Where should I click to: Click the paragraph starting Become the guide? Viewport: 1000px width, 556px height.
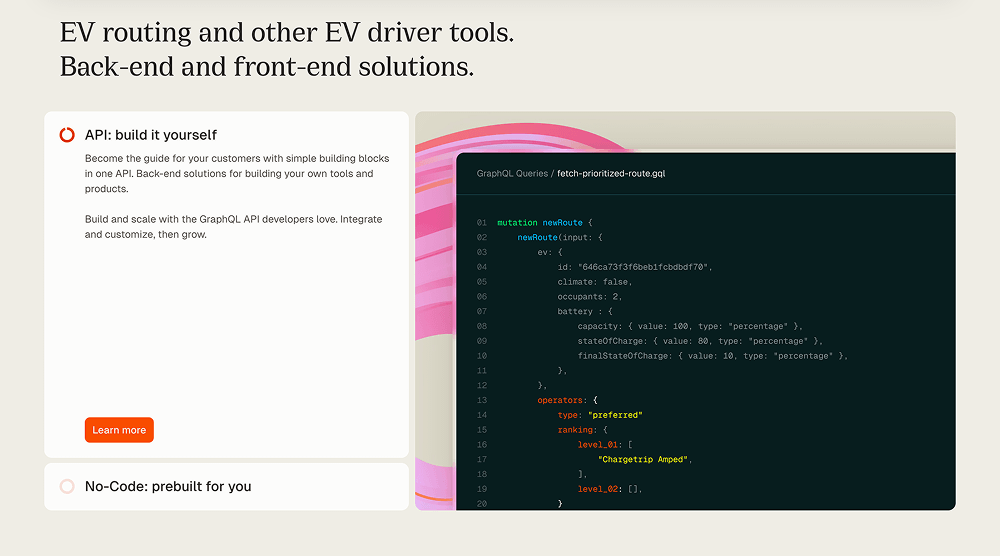pos(237,173)
